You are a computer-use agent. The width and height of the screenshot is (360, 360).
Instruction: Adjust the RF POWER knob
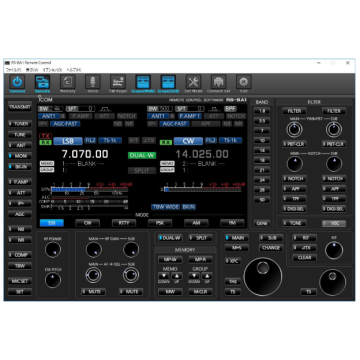(53, 250)
